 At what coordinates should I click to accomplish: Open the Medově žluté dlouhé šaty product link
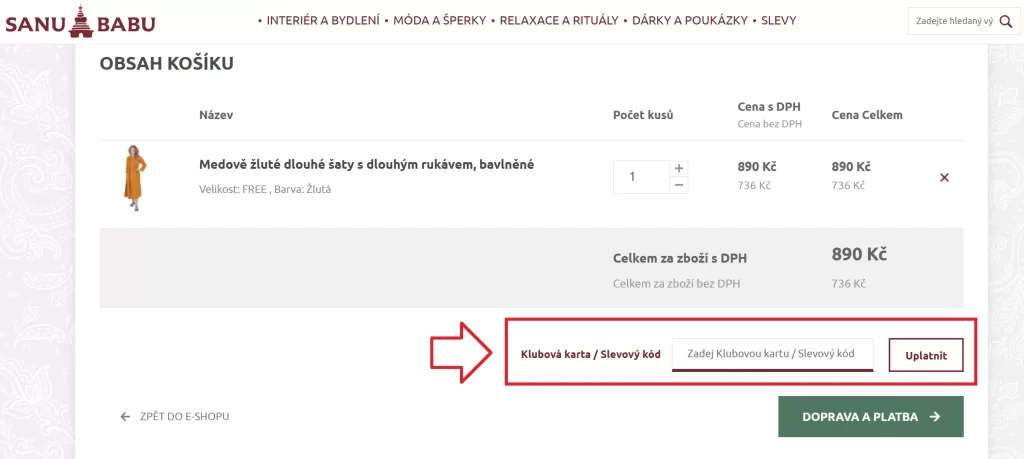point(366,165)
